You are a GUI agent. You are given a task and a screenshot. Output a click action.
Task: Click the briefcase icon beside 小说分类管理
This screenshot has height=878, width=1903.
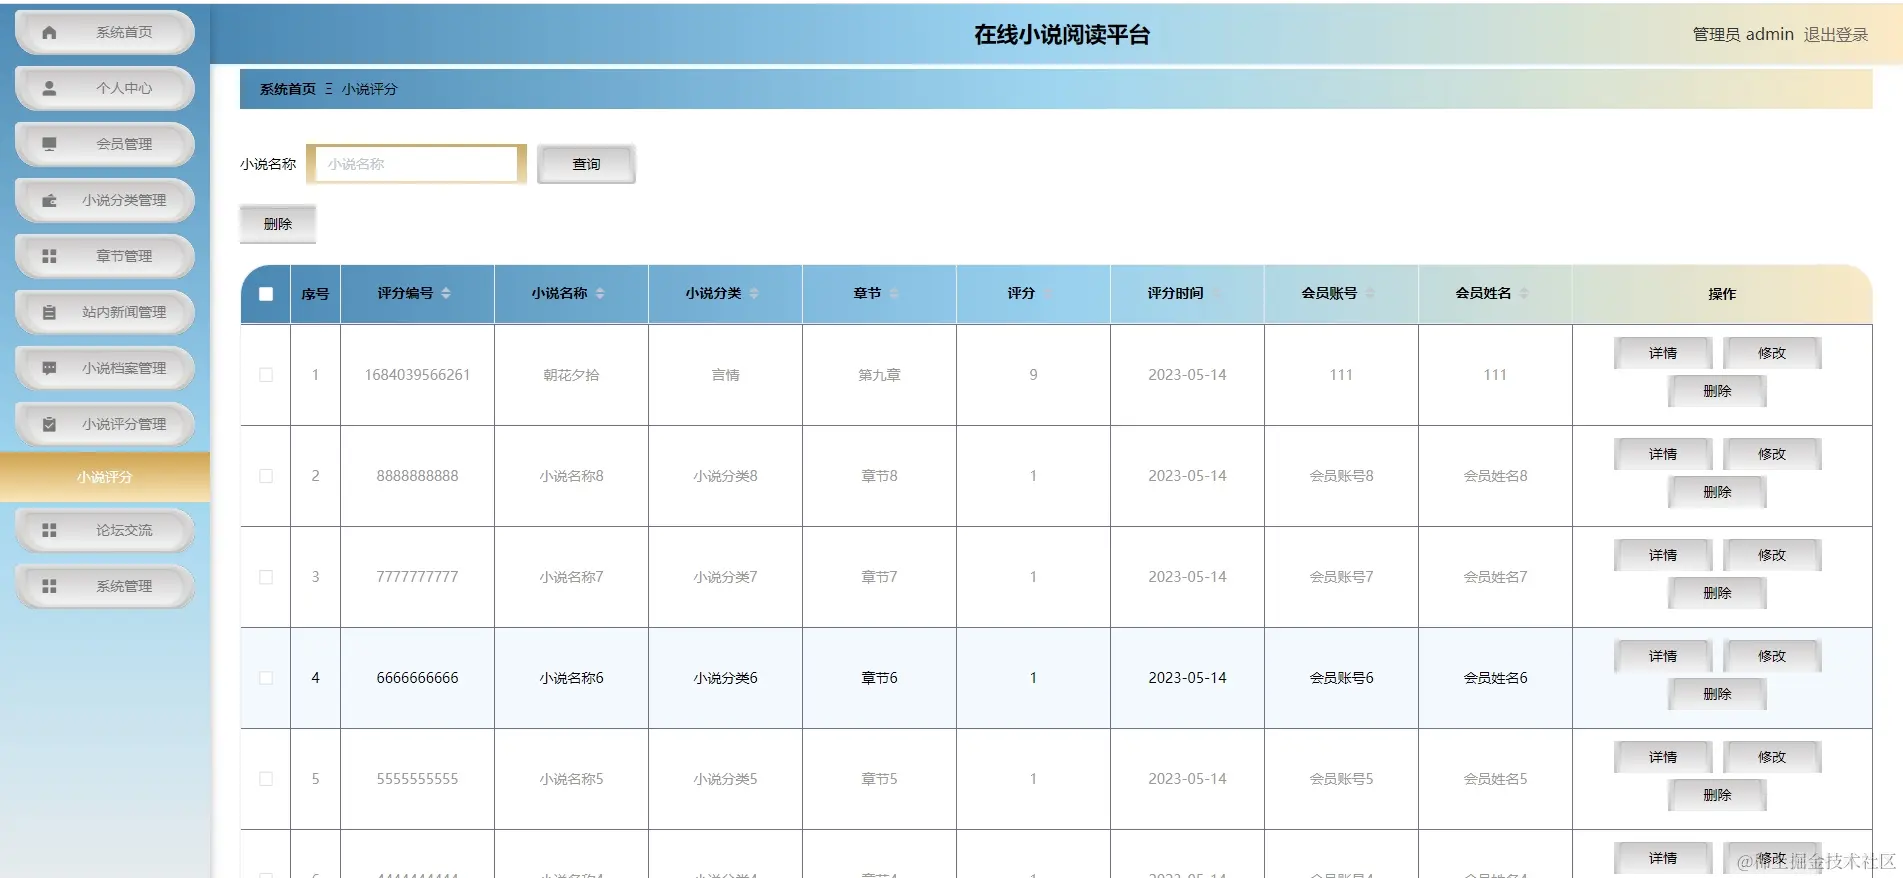tap(49, 200)
